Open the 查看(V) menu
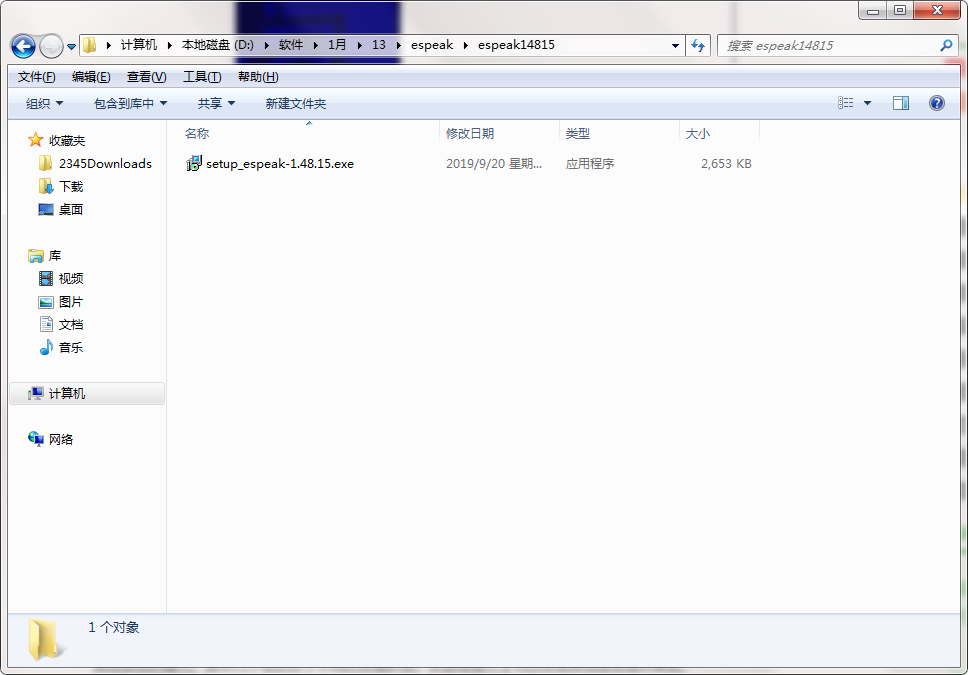 pyautogui.click(x=146, y=77)
